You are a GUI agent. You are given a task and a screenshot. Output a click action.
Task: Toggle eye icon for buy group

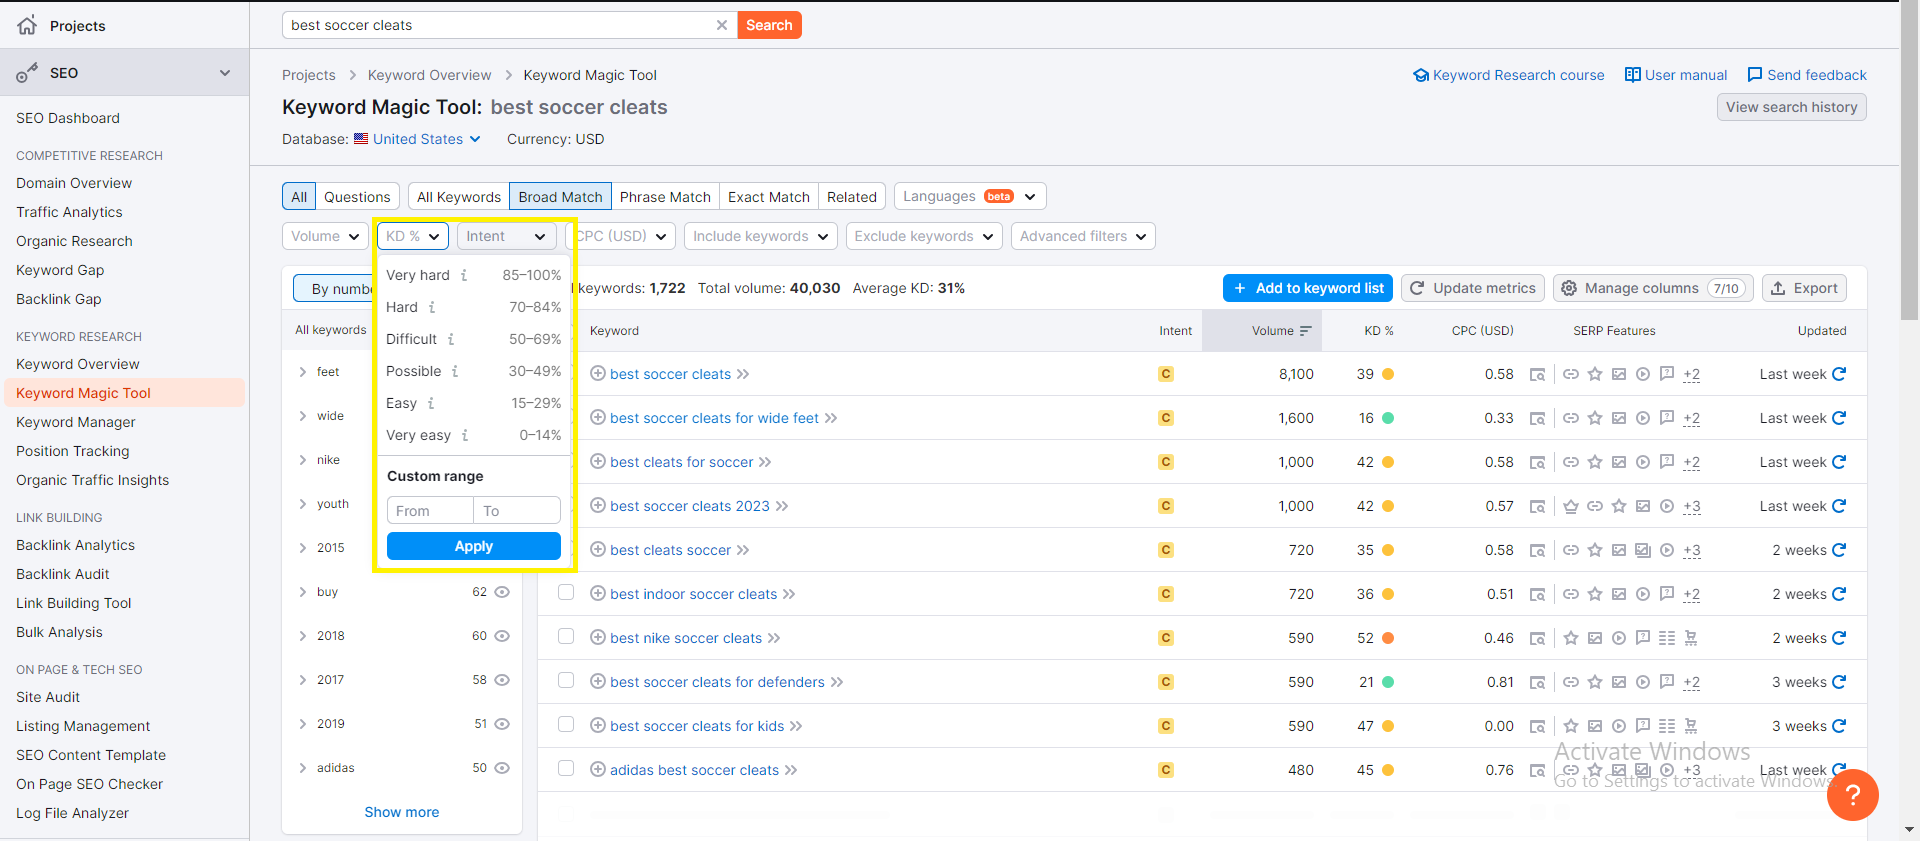[x=502, y=592]
